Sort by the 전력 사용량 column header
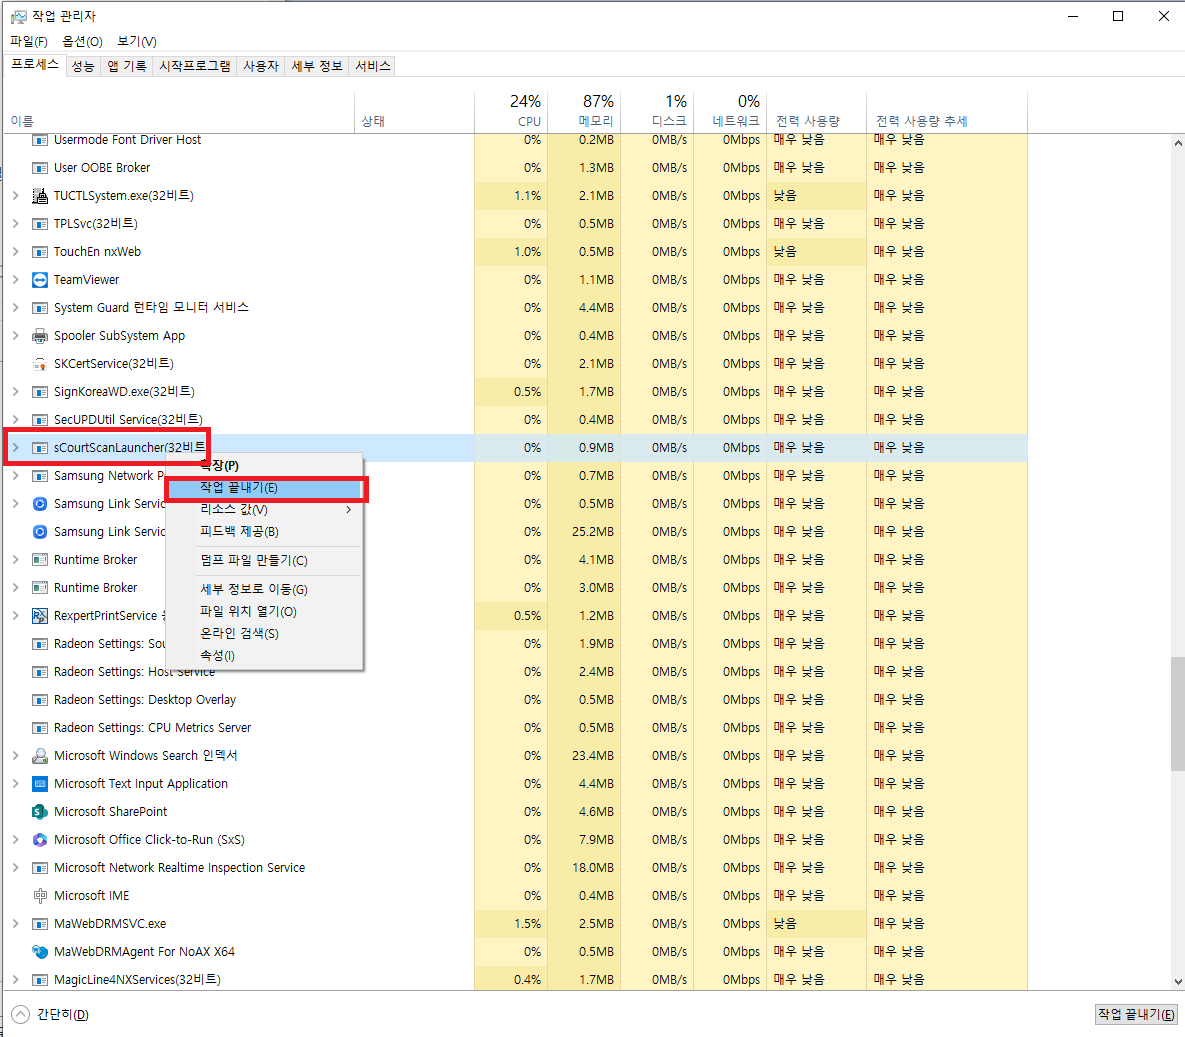The width and height of the screenshot is (1185, 1037). coord(816,112)
